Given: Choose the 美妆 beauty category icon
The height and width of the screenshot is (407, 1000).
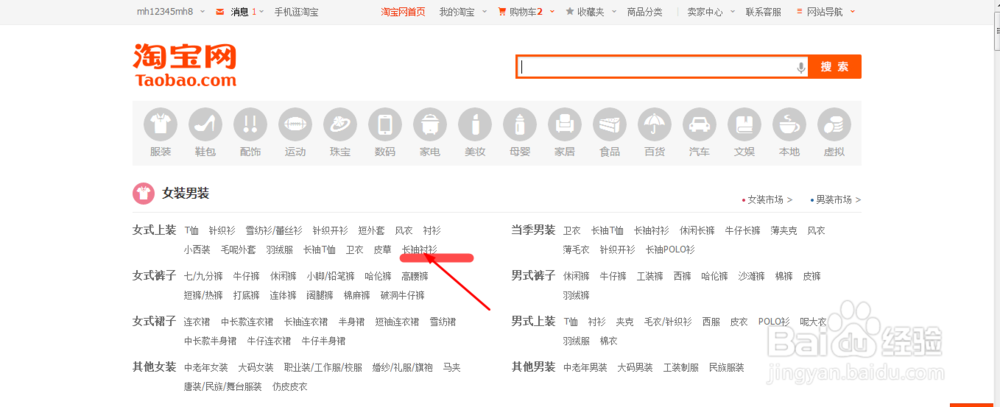Looking at the screenshot, I should (x=474, y=124).
